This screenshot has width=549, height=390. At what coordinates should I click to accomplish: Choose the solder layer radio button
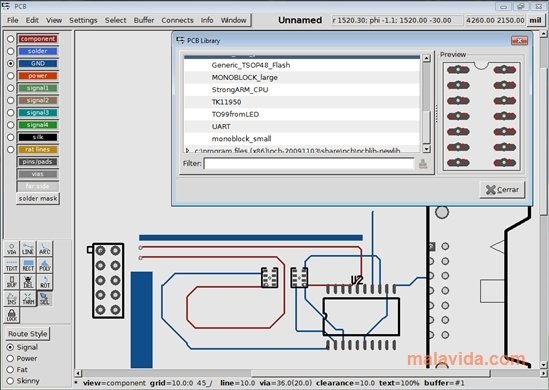[x=11, y=51]
